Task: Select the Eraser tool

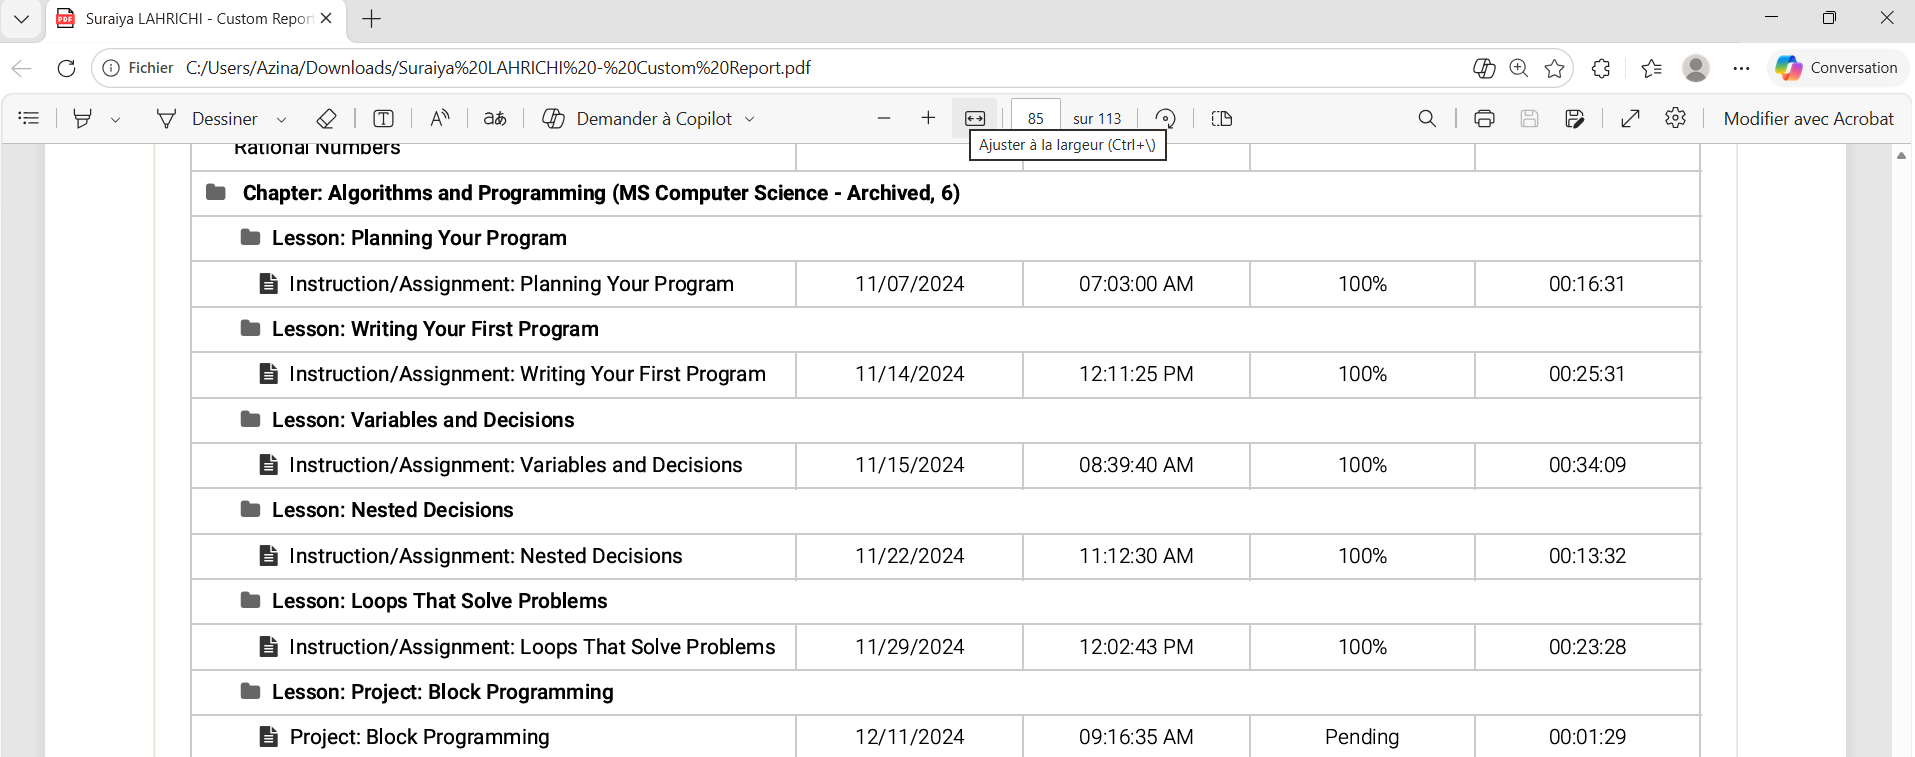Action: [326, 118]
